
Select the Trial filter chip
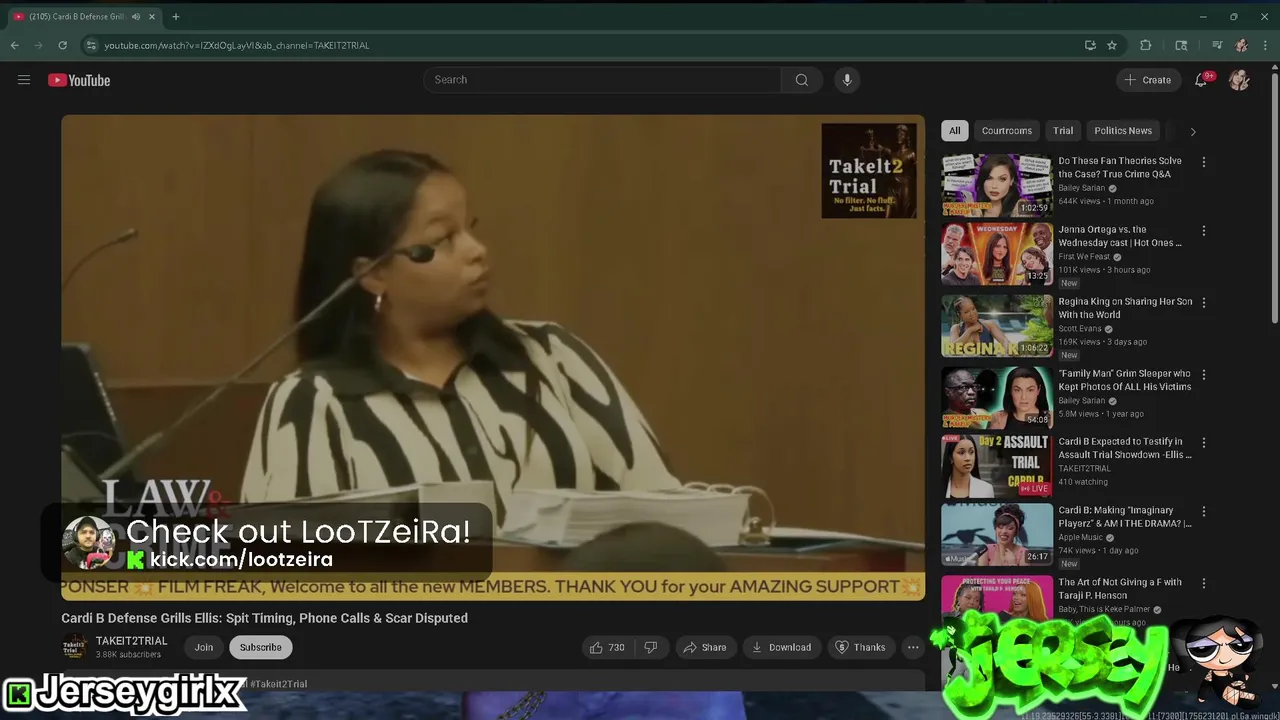point(1063,131)
